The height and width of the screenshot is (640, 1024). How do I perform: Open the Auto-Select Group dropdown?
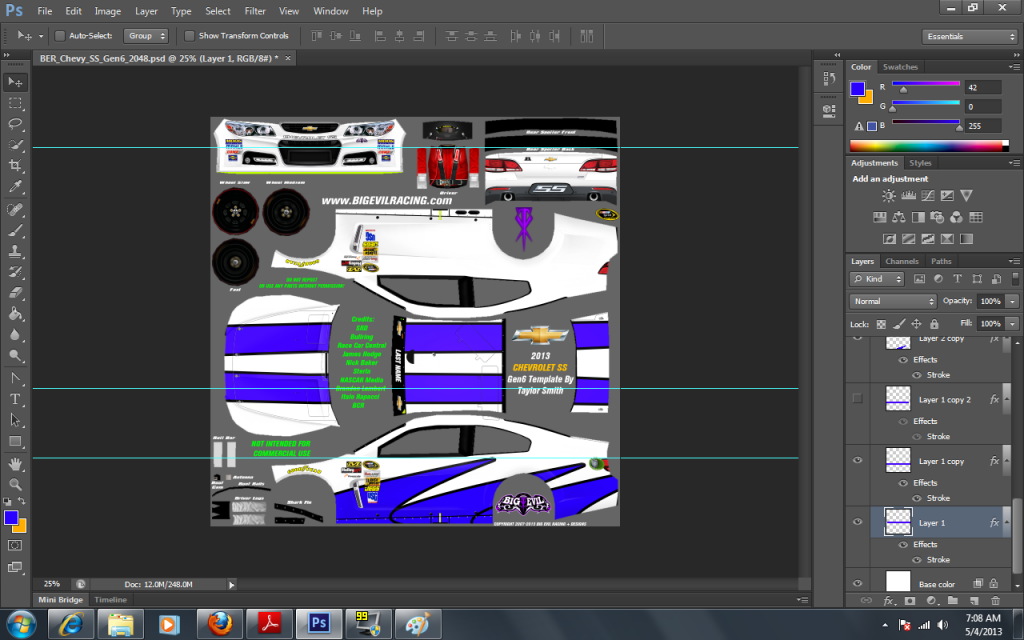[x=146, y=36]
